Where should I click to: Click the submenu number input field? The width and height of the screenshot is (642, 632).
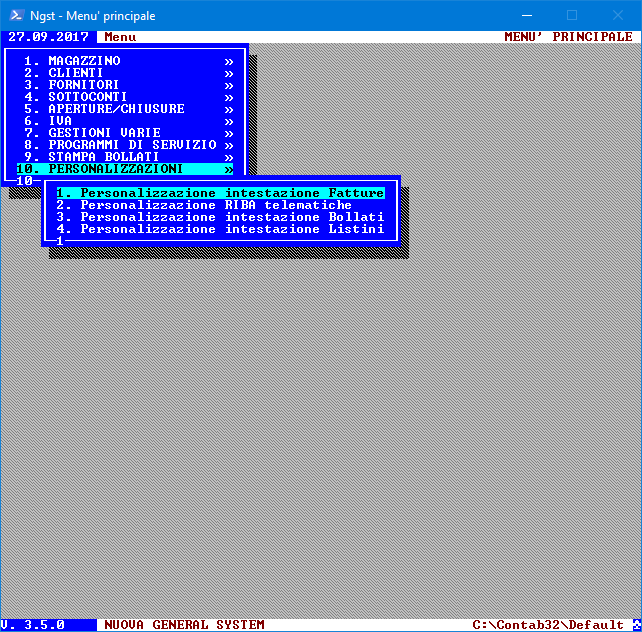[x=60, y=241]
